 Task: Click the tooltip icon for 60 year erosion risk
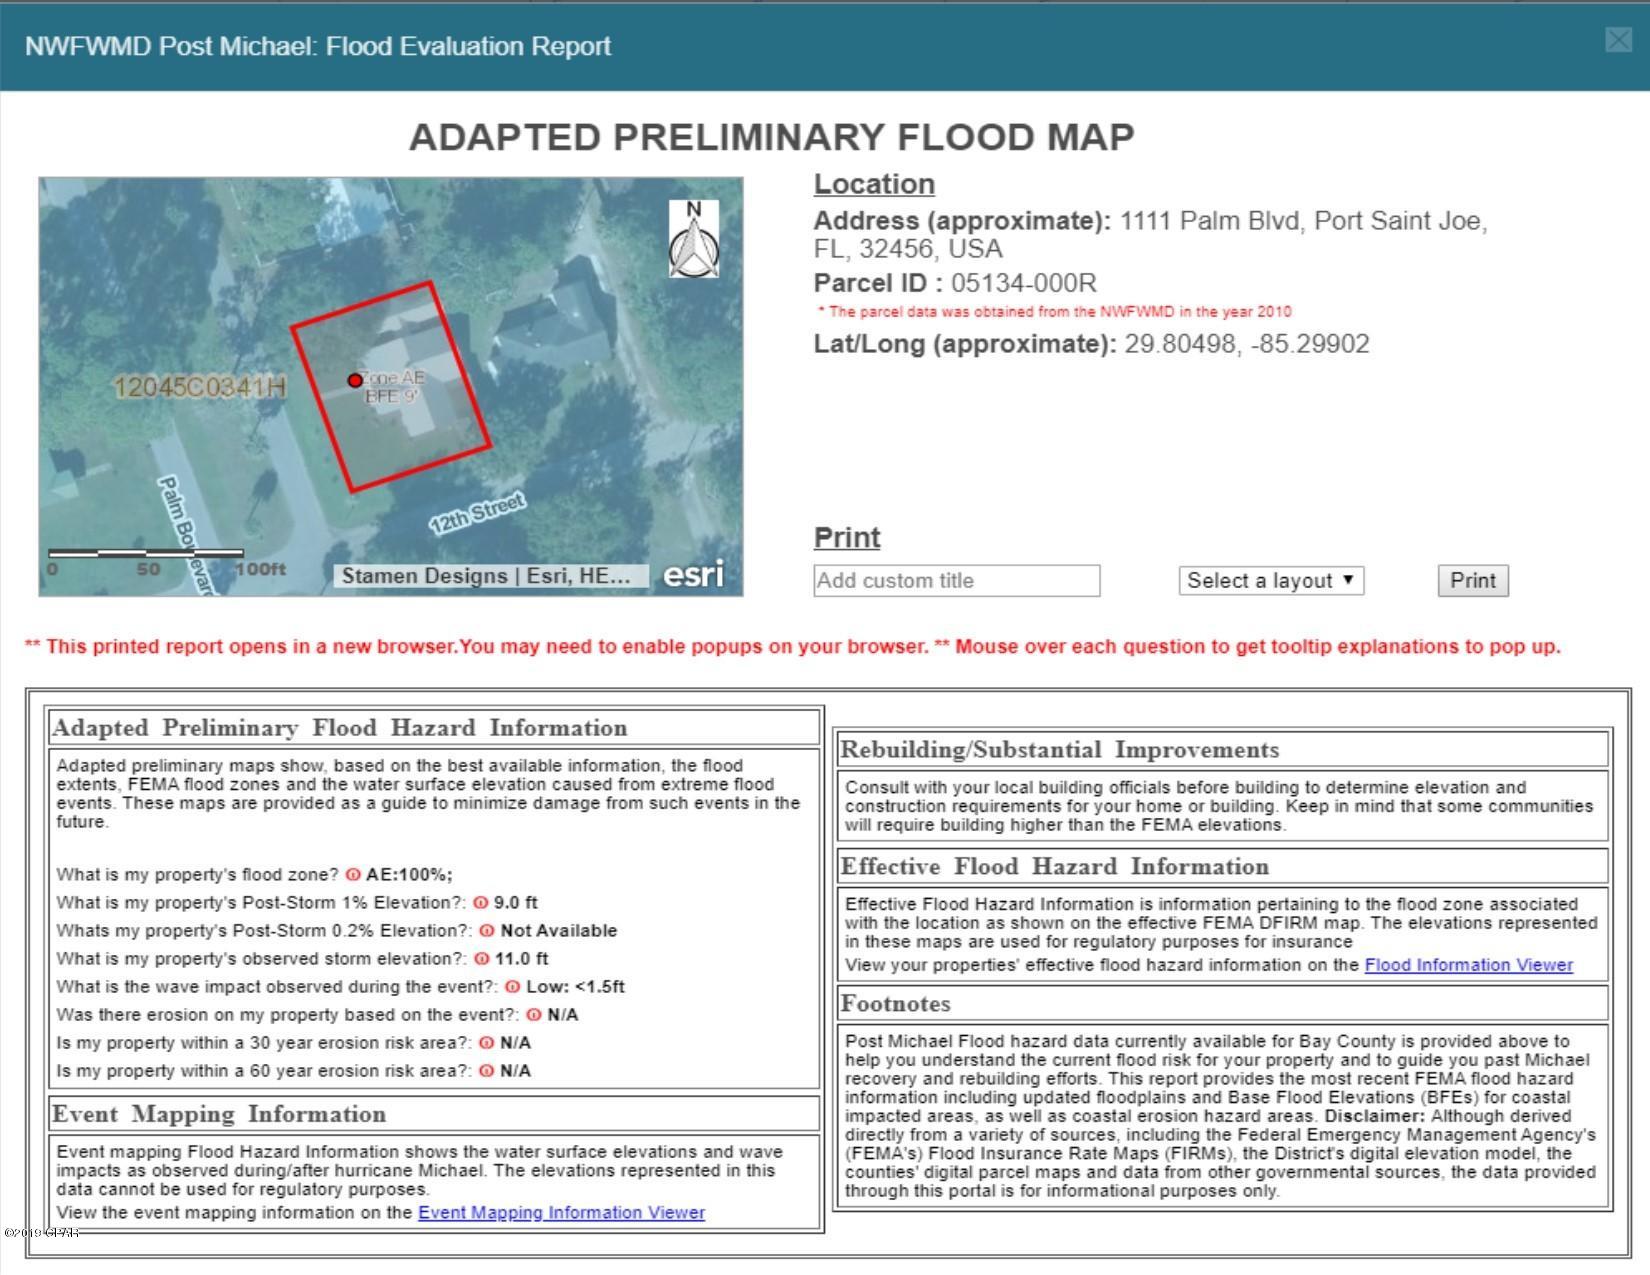(487, 1069)
